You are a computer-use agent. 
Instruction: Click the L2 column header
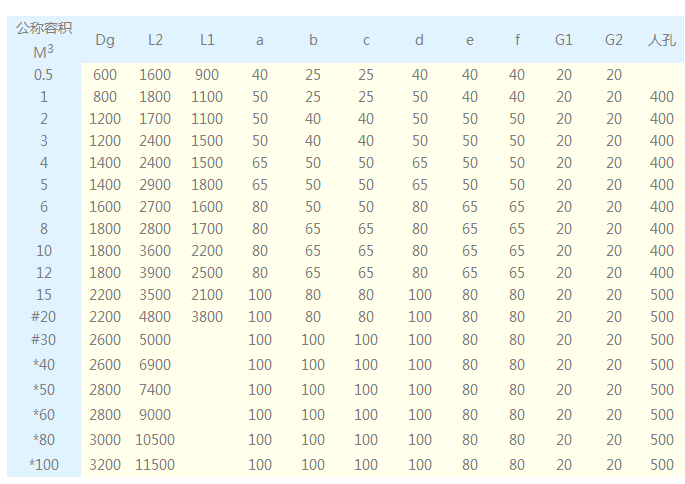[x=155, y=40]
